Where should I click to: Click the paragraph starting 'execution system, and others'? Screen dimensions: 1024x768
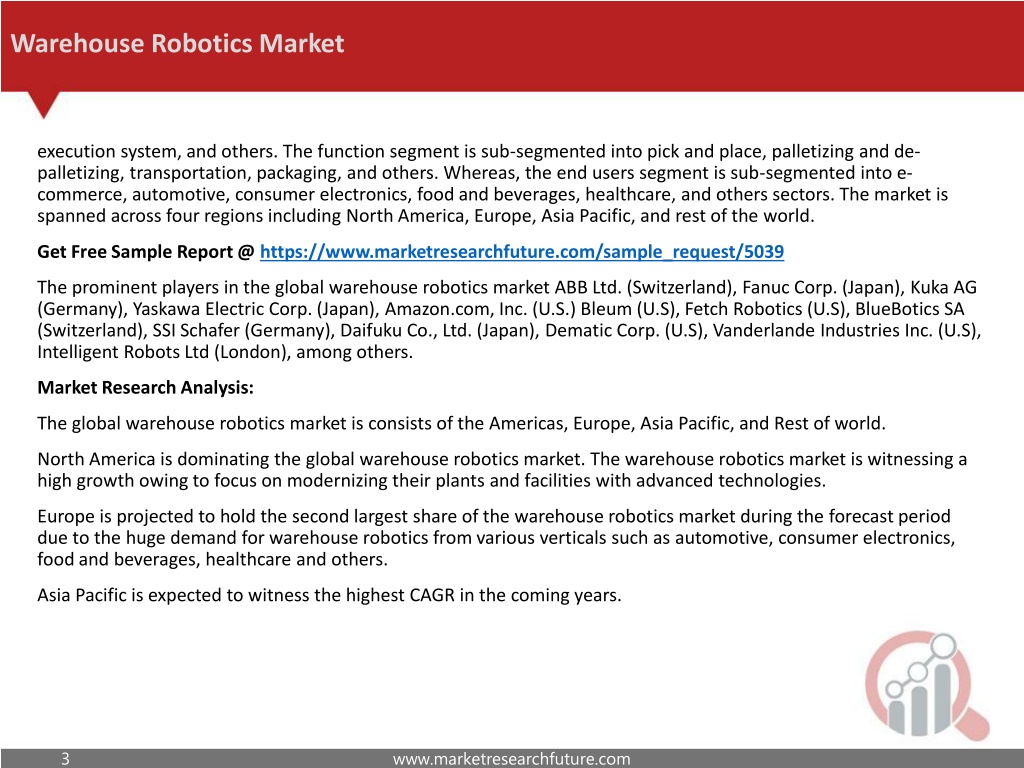point(493,184)
